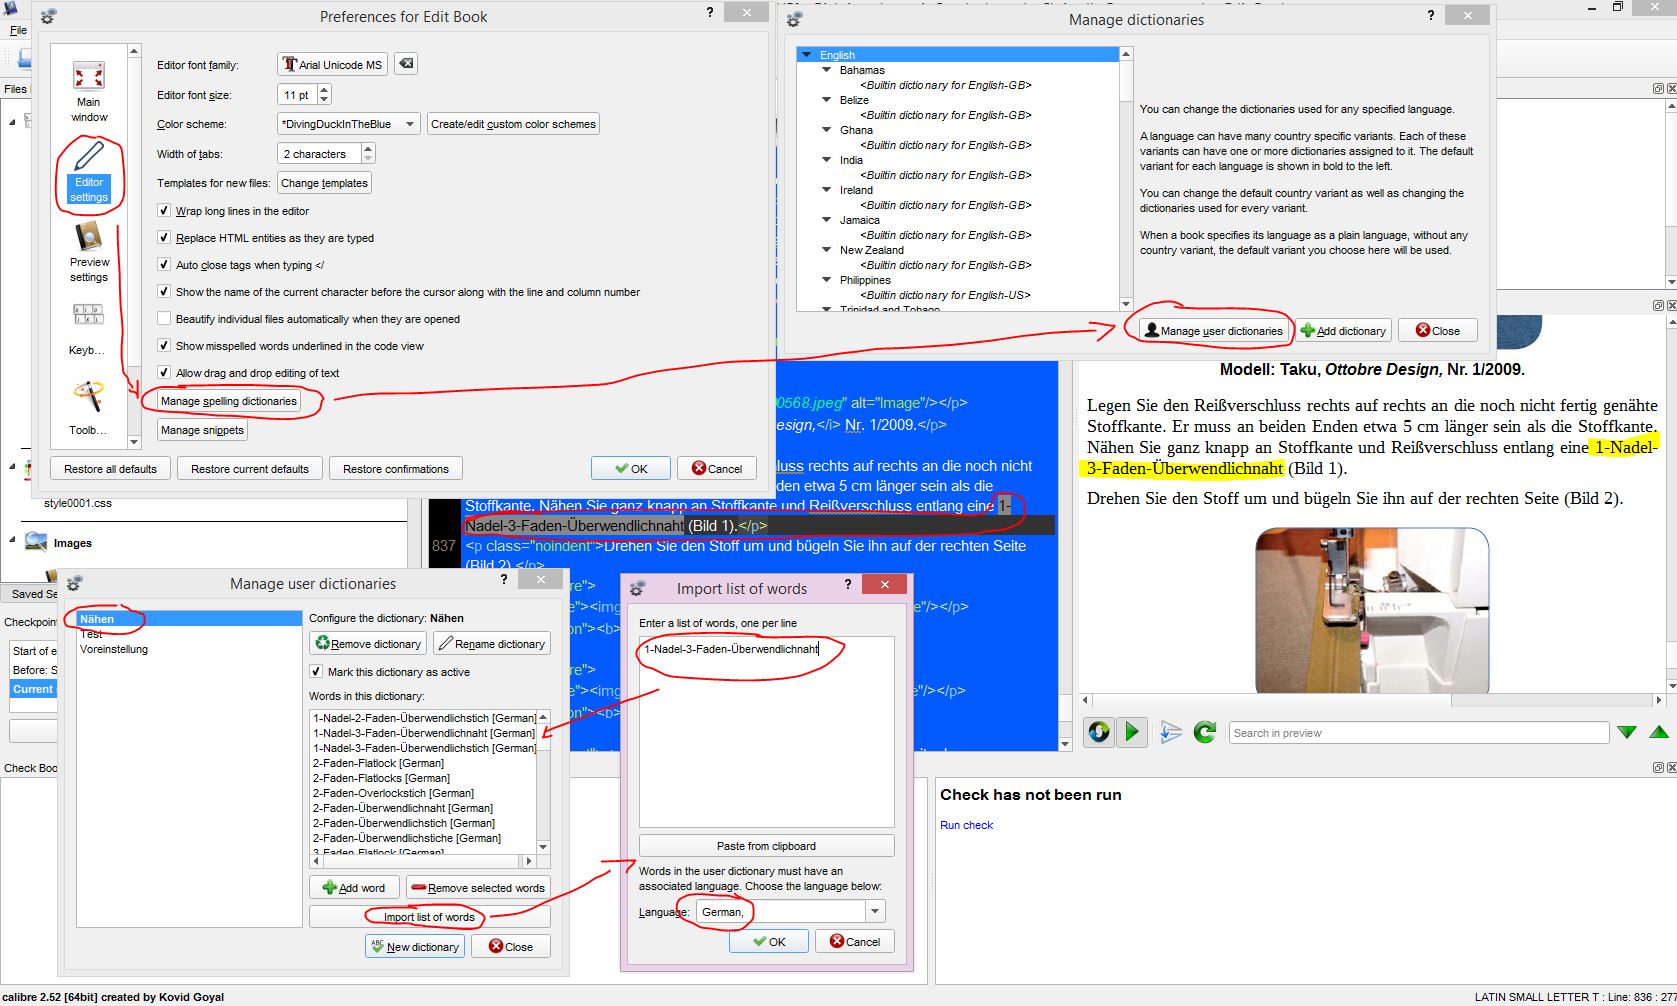This screenshot has height=1006, width=1677.
Task: Open the Main window preferences section
Action: point(89,91)
